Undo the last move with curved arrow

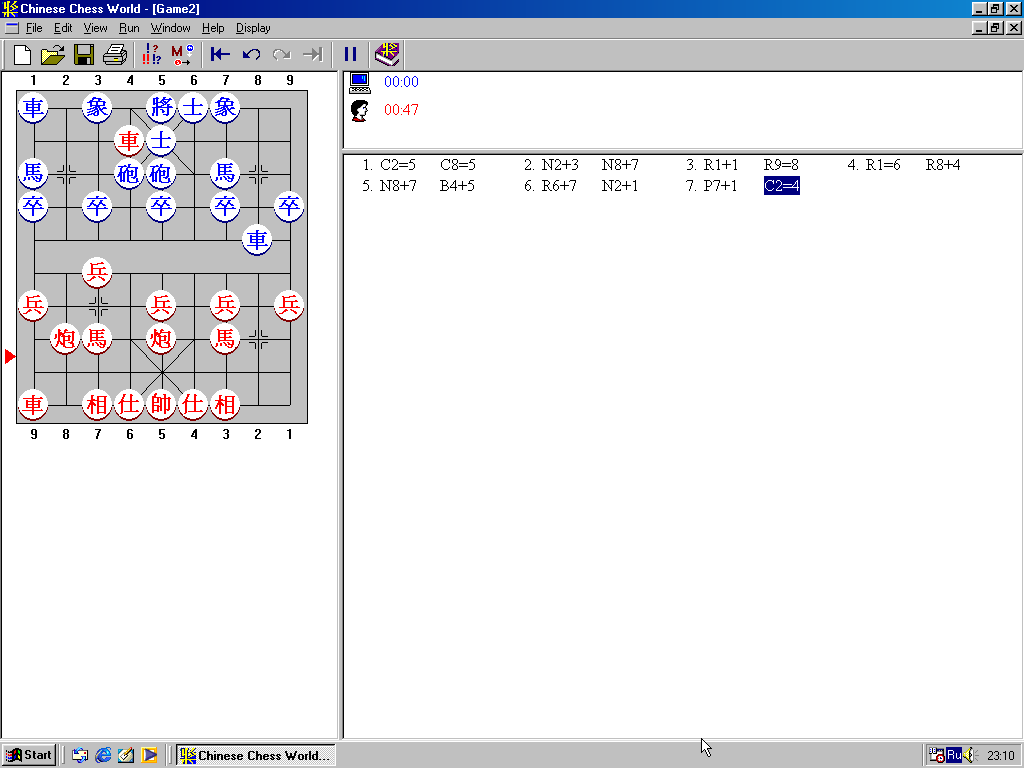point(251,54)
